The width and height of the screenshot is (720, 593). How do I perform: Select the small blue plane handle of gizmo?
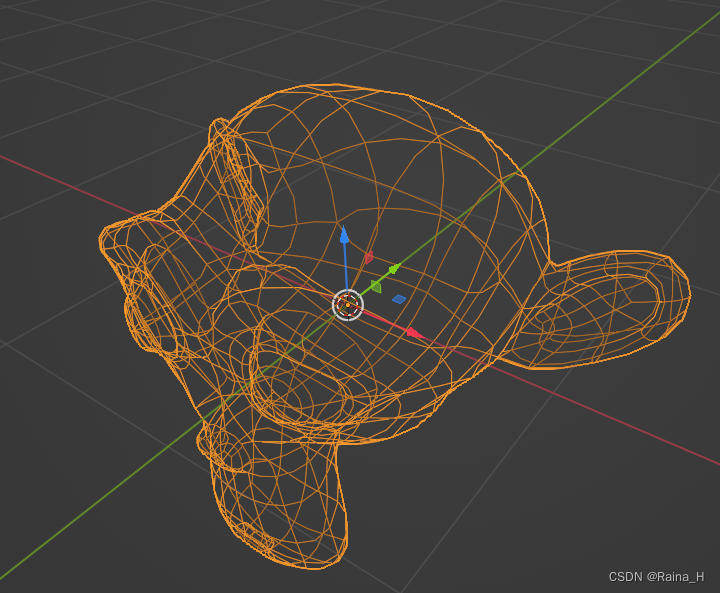pos(399,299)
